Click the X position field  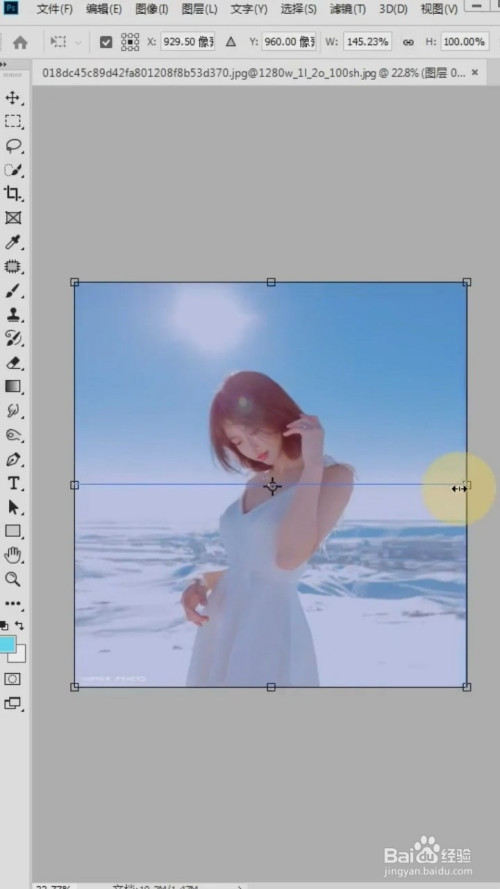[x=188, y=42]
